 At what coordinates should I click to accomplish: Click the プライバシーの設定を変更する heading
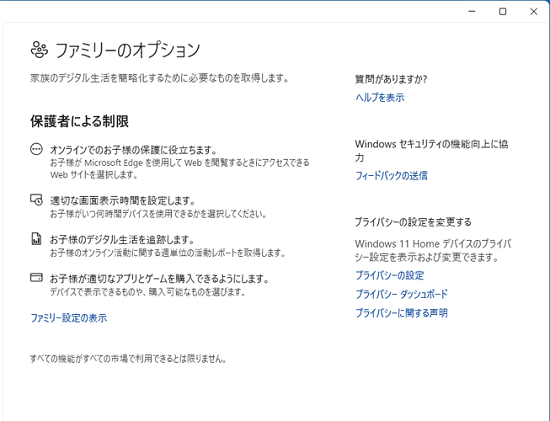[413, 222]
